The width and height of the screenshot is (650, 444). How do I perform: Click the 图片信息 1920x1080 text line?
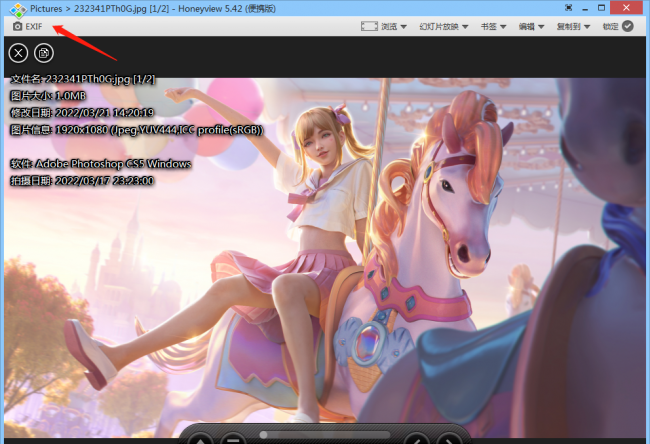pos(136,130)
